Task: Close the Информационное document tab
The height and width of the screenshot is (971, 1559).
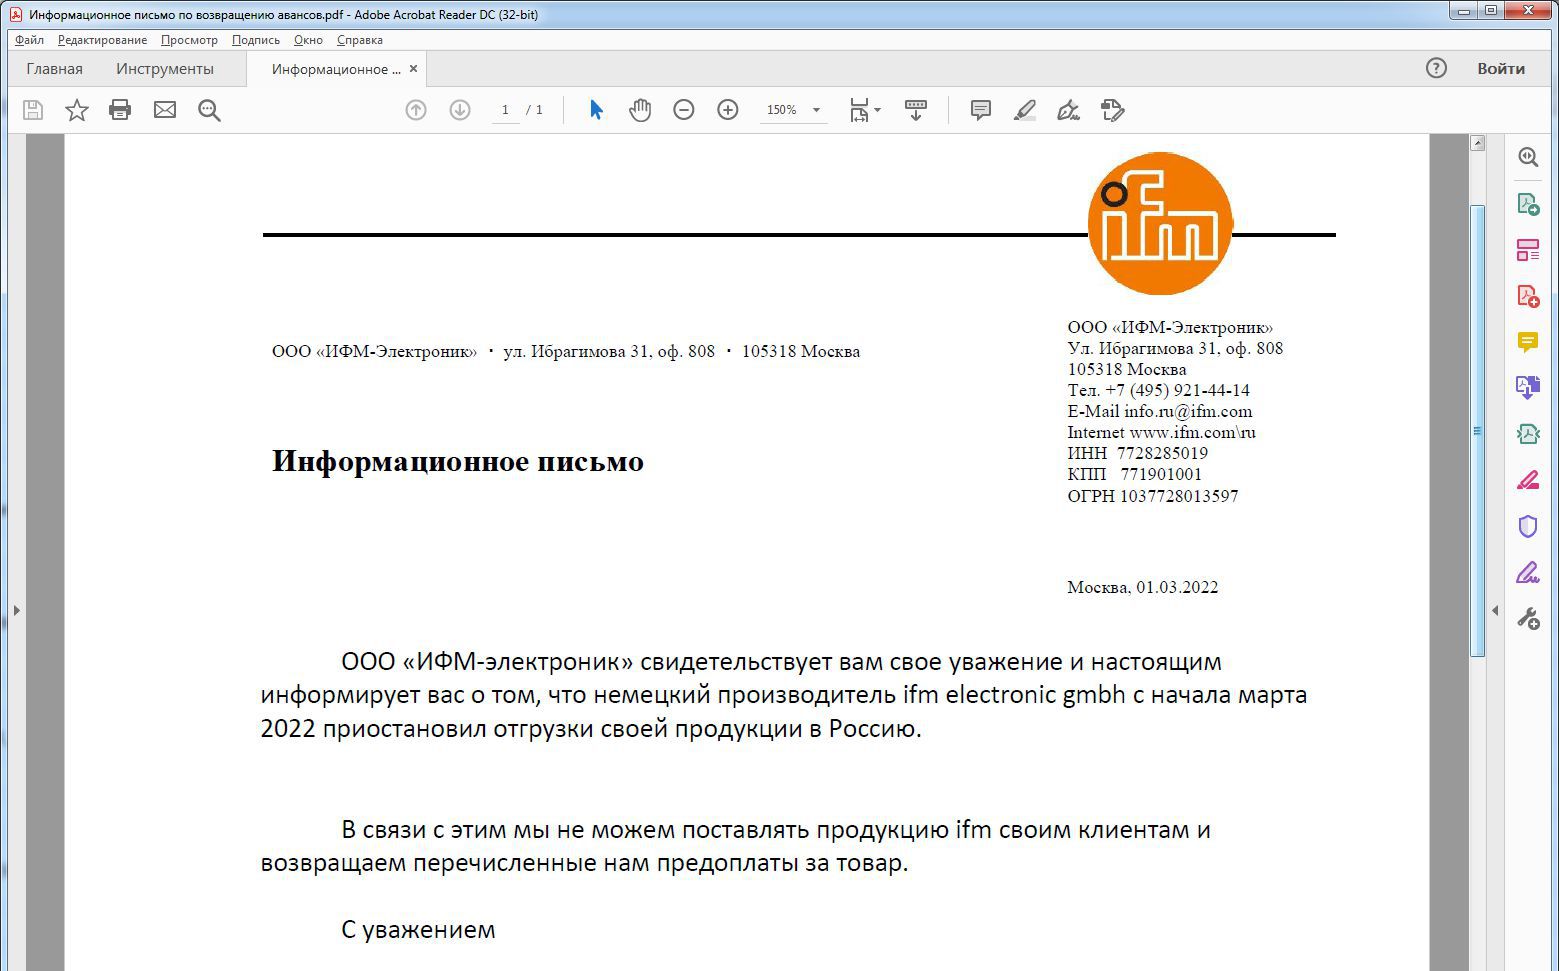Action: click(x=414, y=69)
